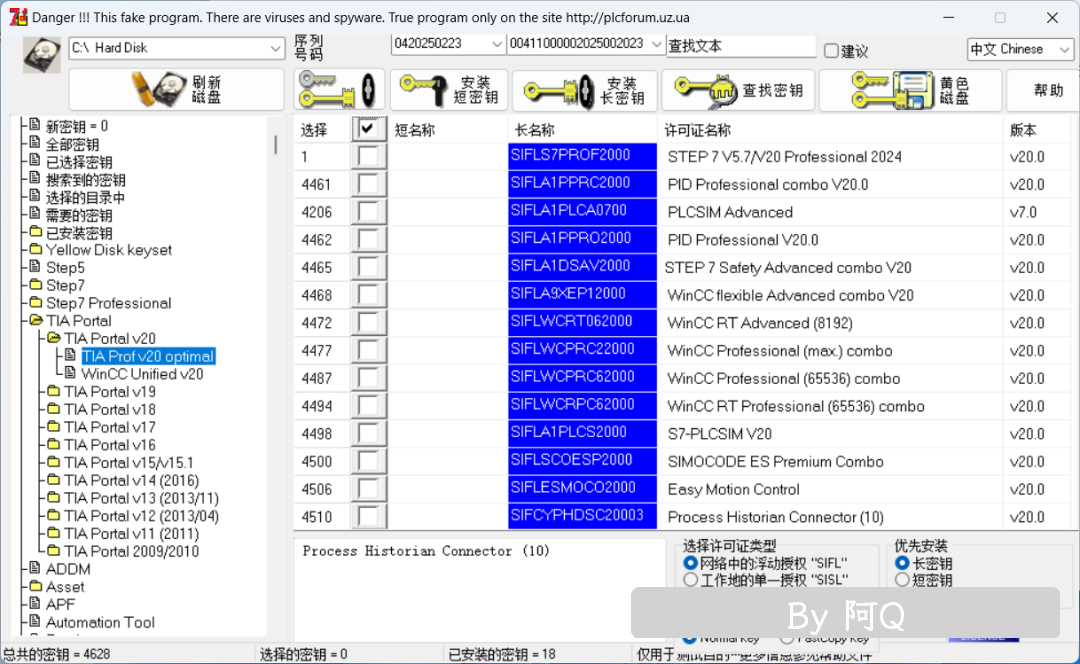Click the all keys (全部密钥) document icon
Screen dimensions: 1080x664
coord(35,143)
